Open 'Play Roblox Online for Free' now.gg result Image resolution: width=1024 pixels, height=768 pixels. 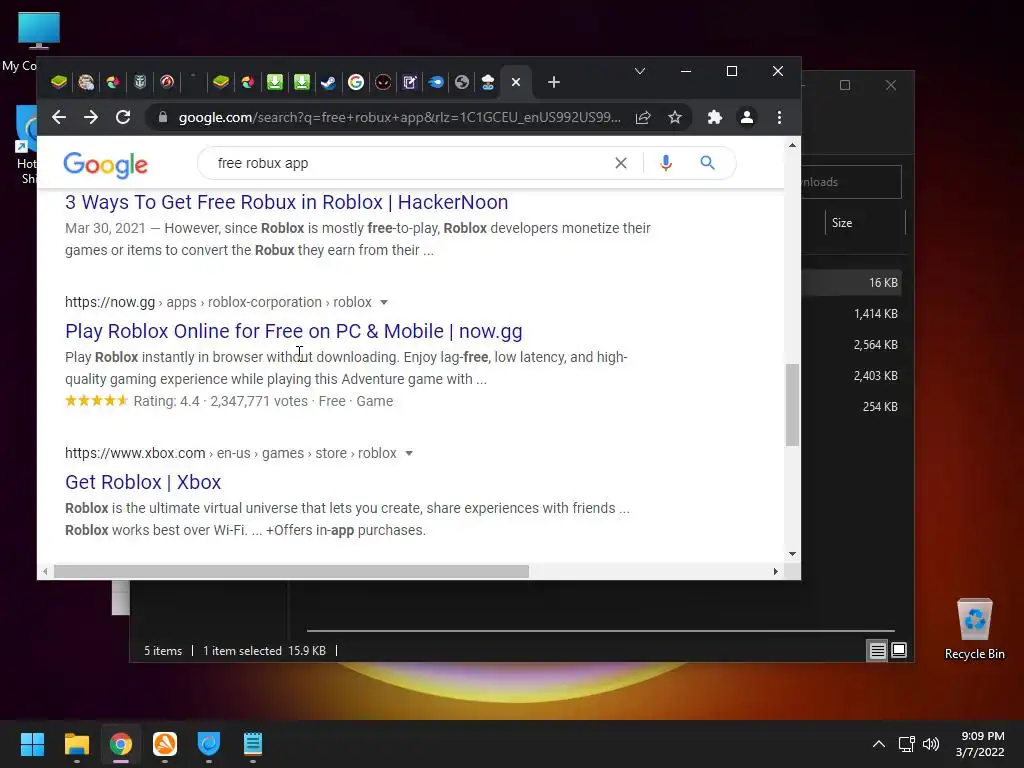(294, 331)
